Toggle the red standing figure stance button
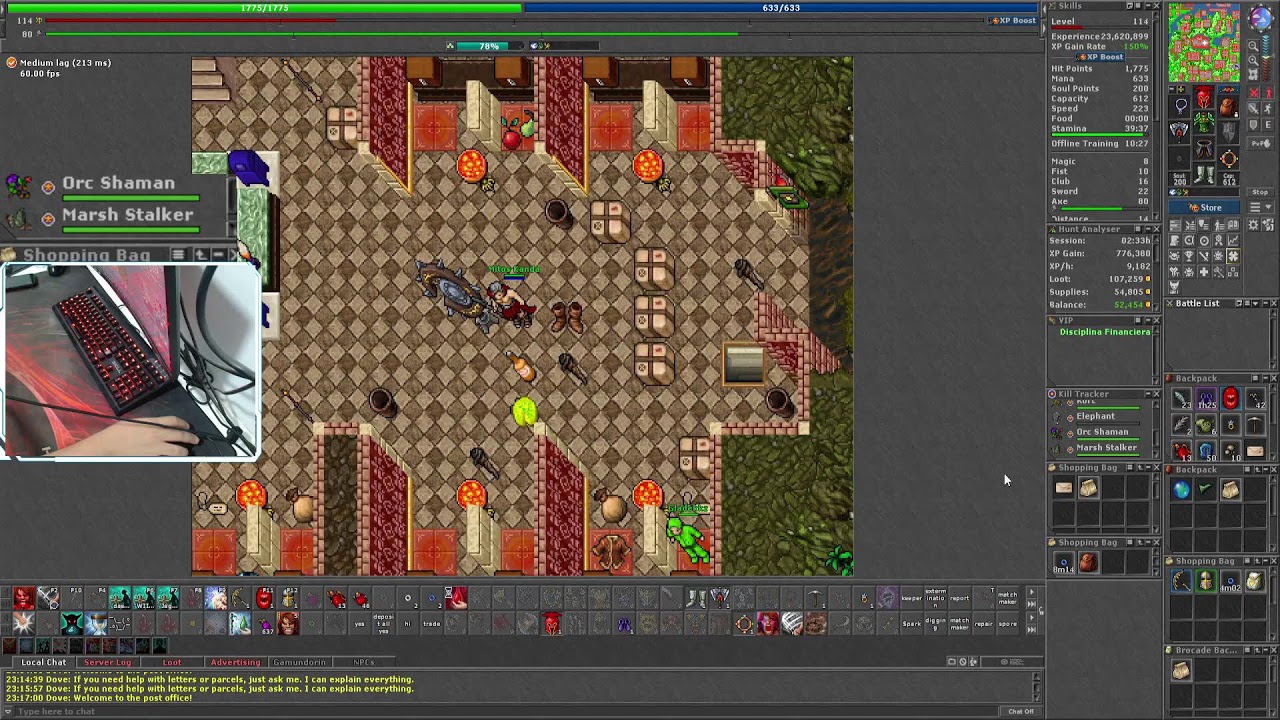Image resolution: width=1280 pixels, height=720 pixels. click(1268, 92)
